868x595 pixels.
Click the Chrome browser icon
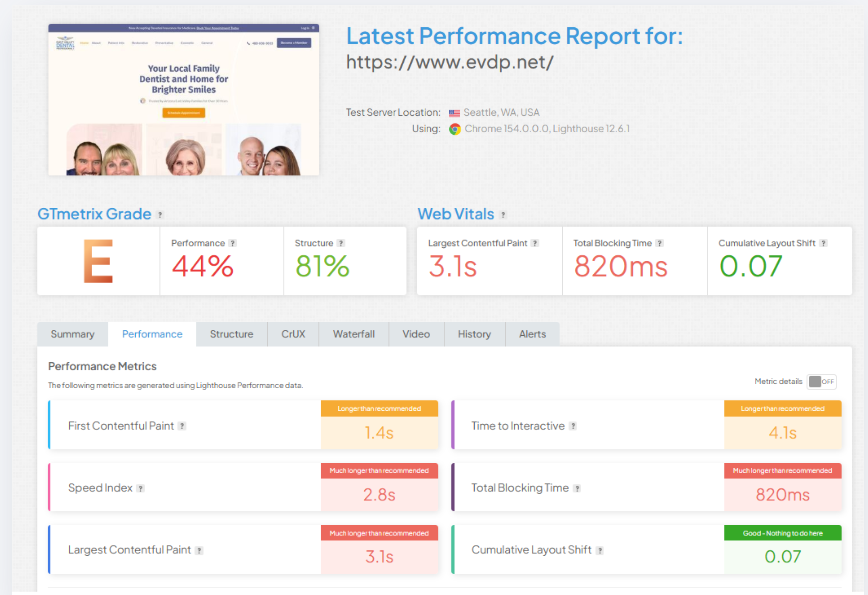(x=455, y=129)
